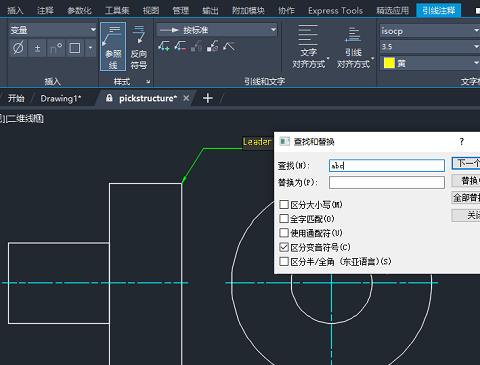Tick the 全字匹配 whole word checkbox
480x365 pixels.
[x=284, y=219]
